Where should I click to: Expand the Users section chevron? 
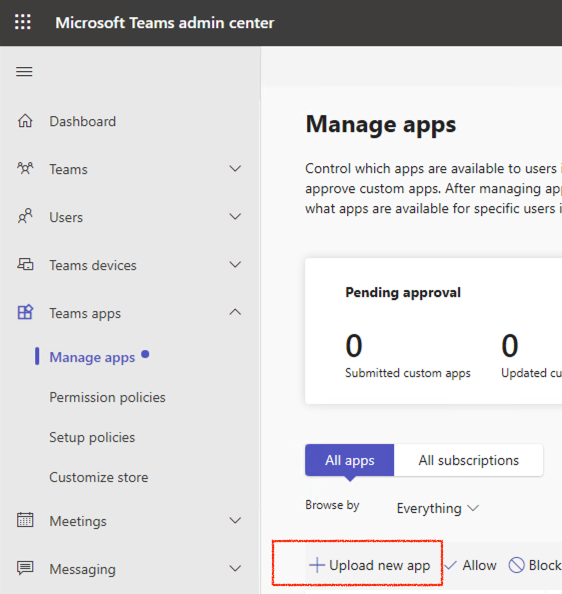235,217
